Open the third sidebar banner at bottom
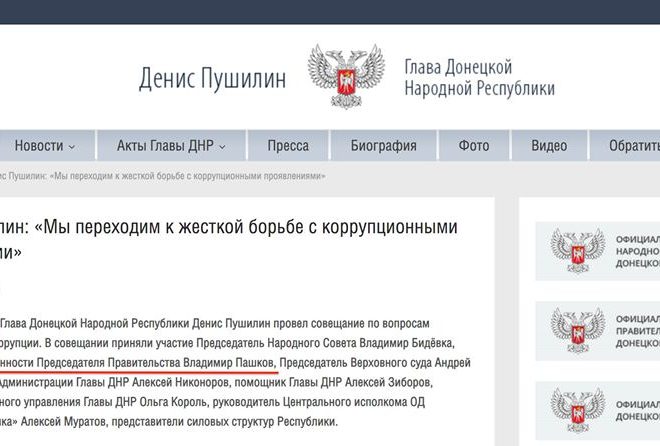 (598, 411)
